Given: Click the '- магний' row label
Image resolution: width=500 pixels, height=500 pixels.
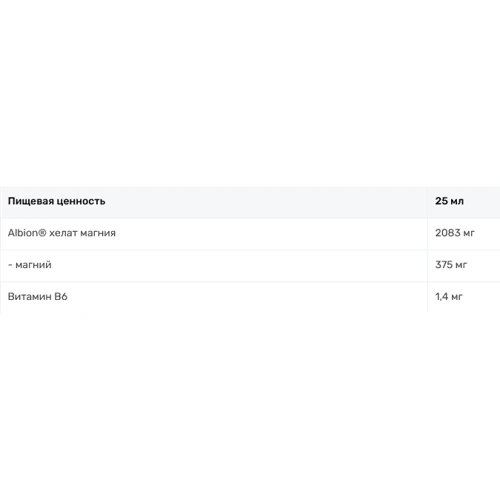Looking at the screenshot, I should [x=30, y=265].
